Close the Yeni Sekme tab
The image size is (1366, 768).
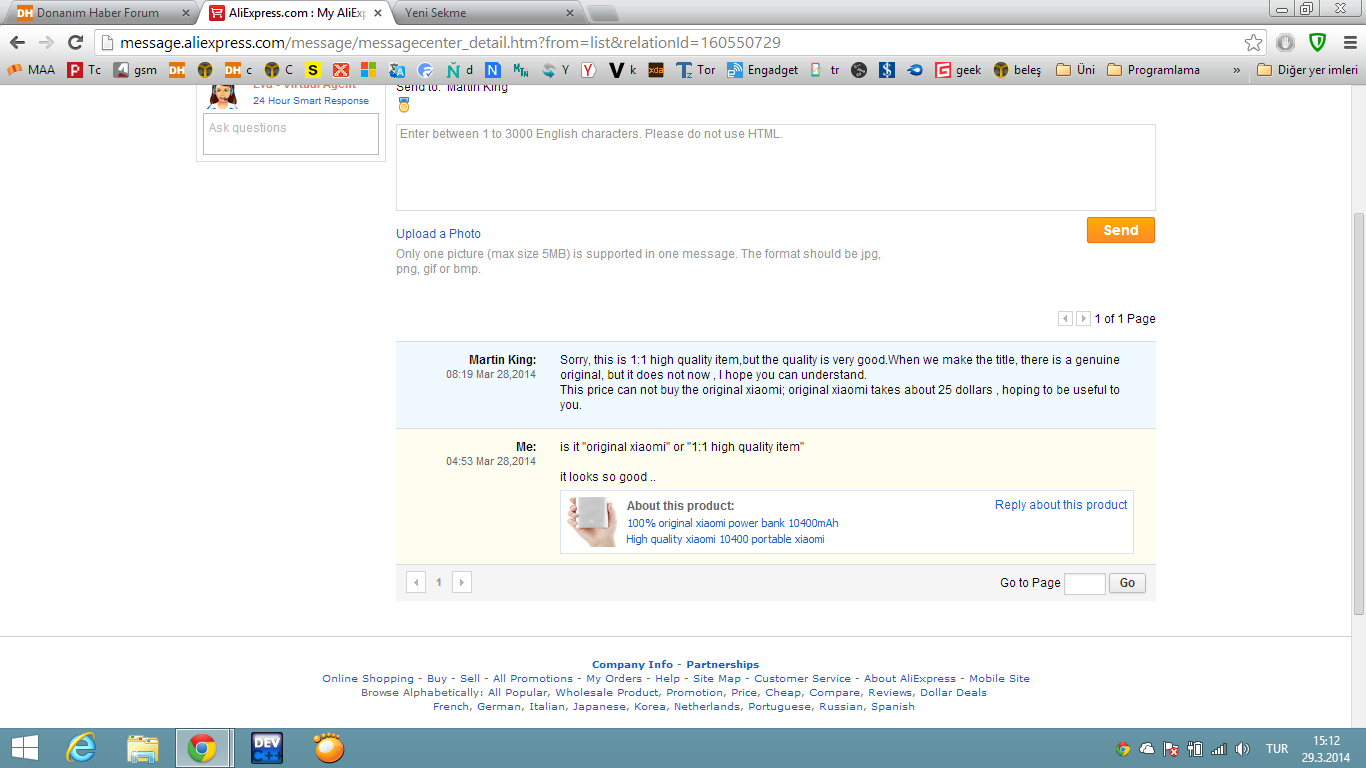(x=570, y=13)
